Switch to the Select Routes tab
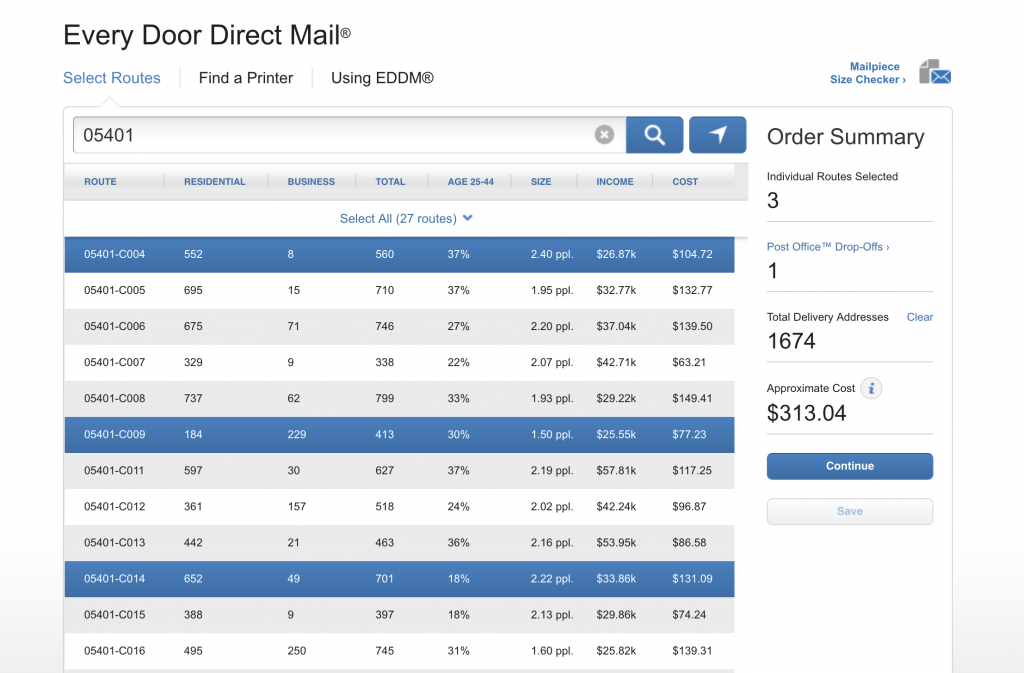The width and height of the screenshot is (1024, 673). [112, 78]
